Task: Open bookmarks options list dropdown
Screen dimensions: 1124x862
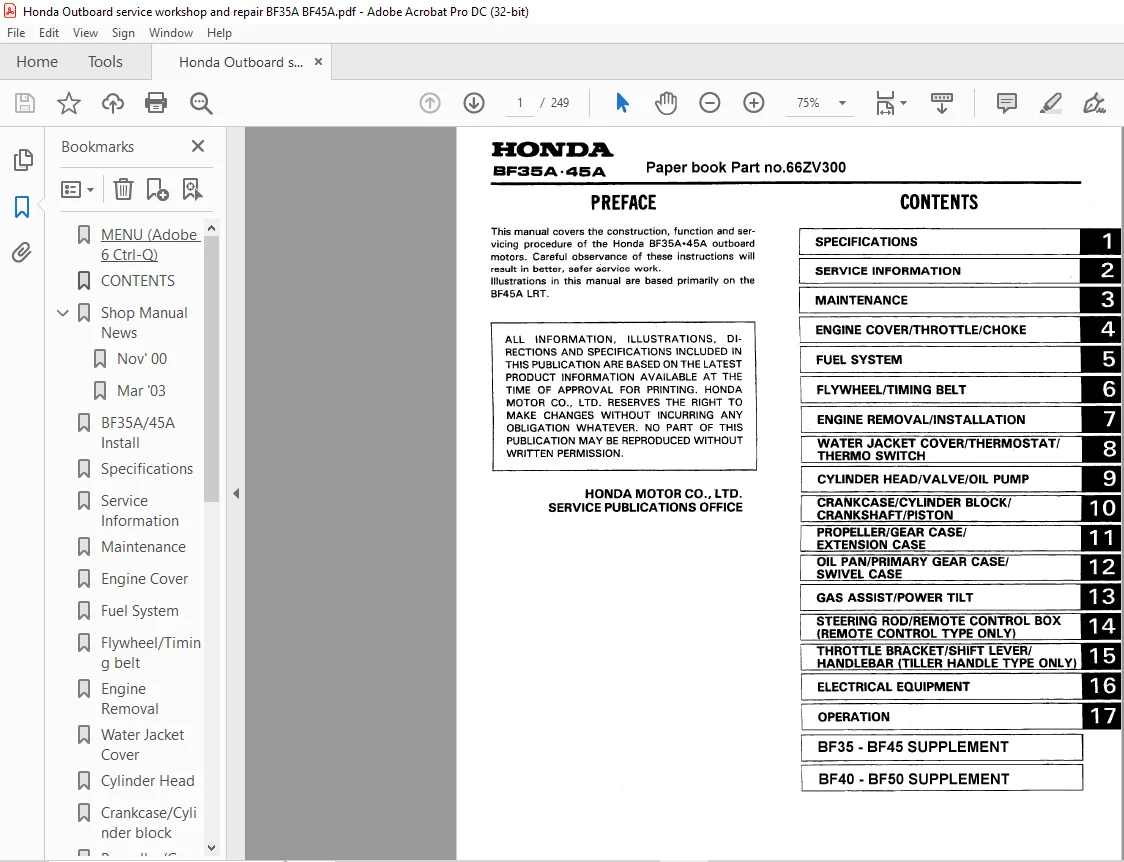Action: [x=77, y=190]
